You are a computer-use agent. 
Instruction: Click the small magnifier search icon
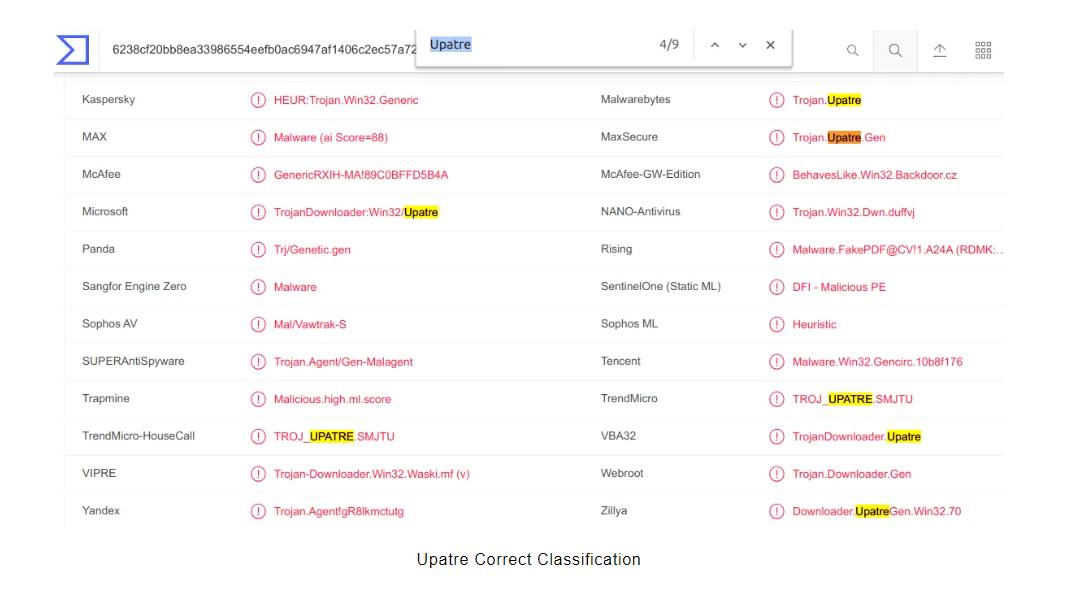pos(852,50)
